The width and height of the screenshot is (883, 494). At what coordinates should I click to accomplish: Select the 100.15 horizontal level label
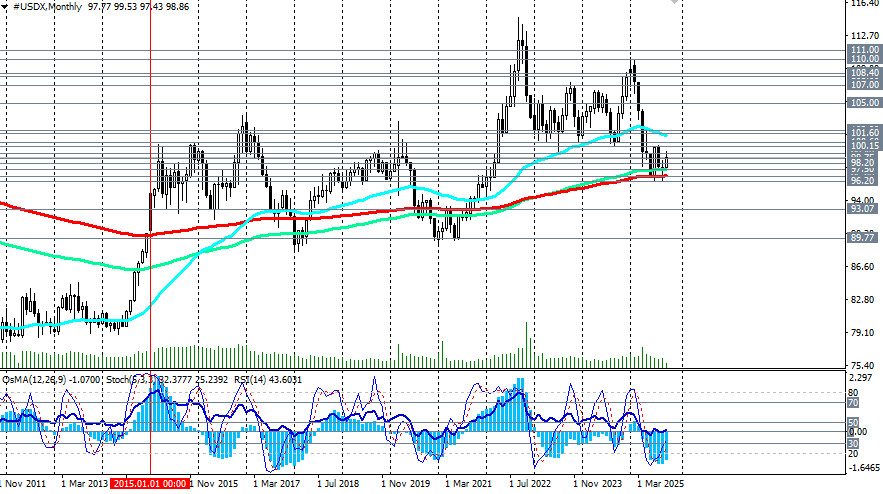865,146
